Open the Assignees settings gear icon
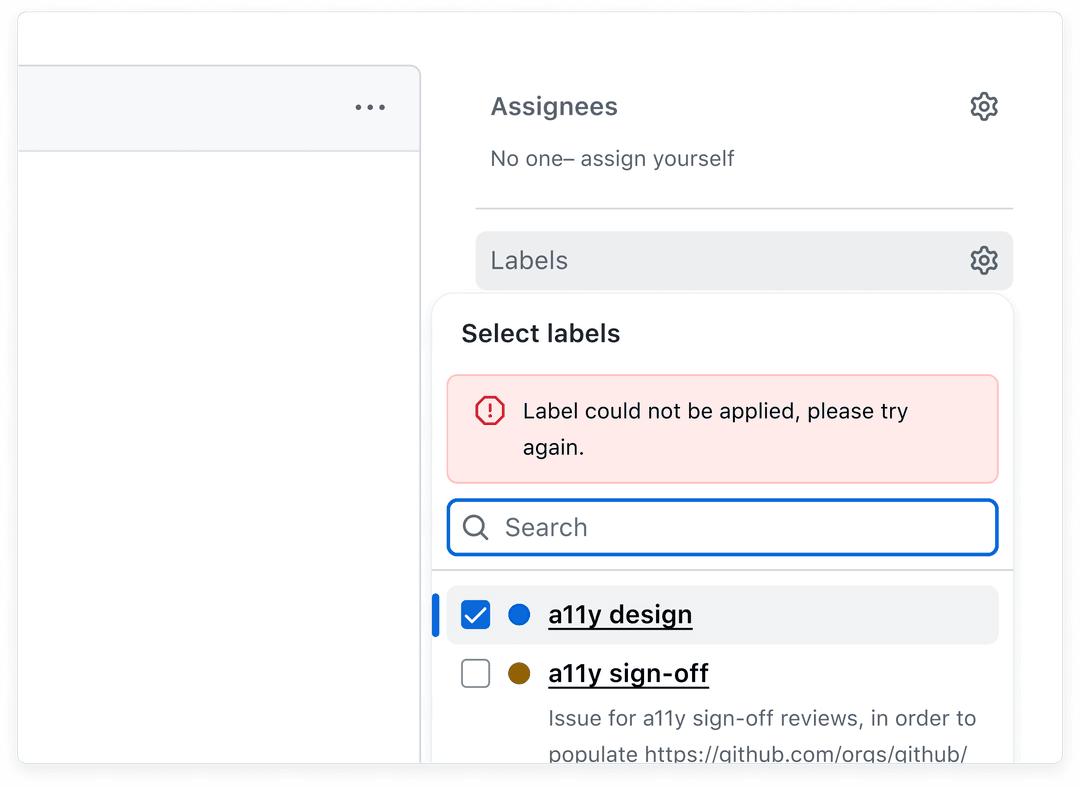1080x787 pixels. click(x=984, y=106)
